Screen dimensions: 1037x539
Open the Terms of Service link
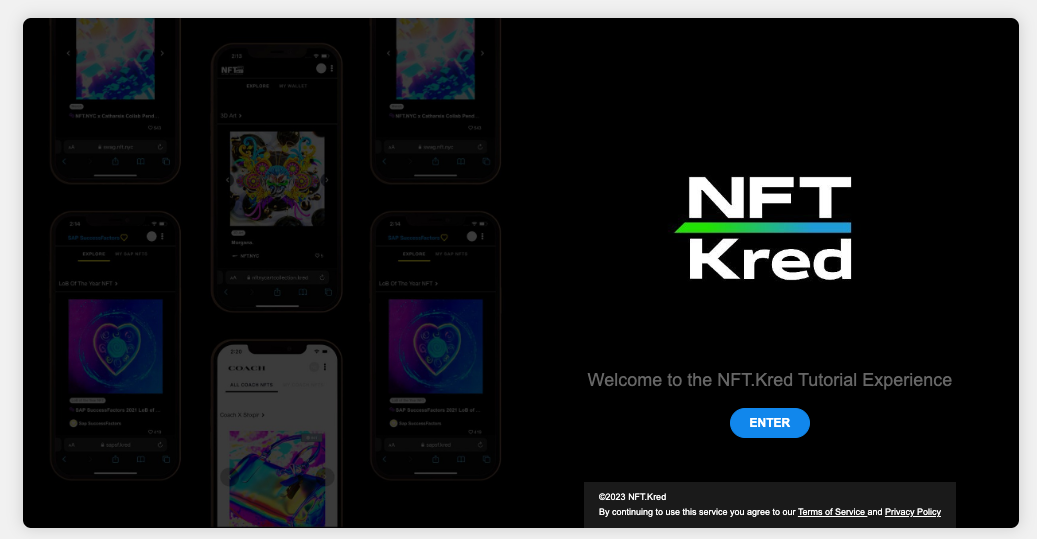831,512
